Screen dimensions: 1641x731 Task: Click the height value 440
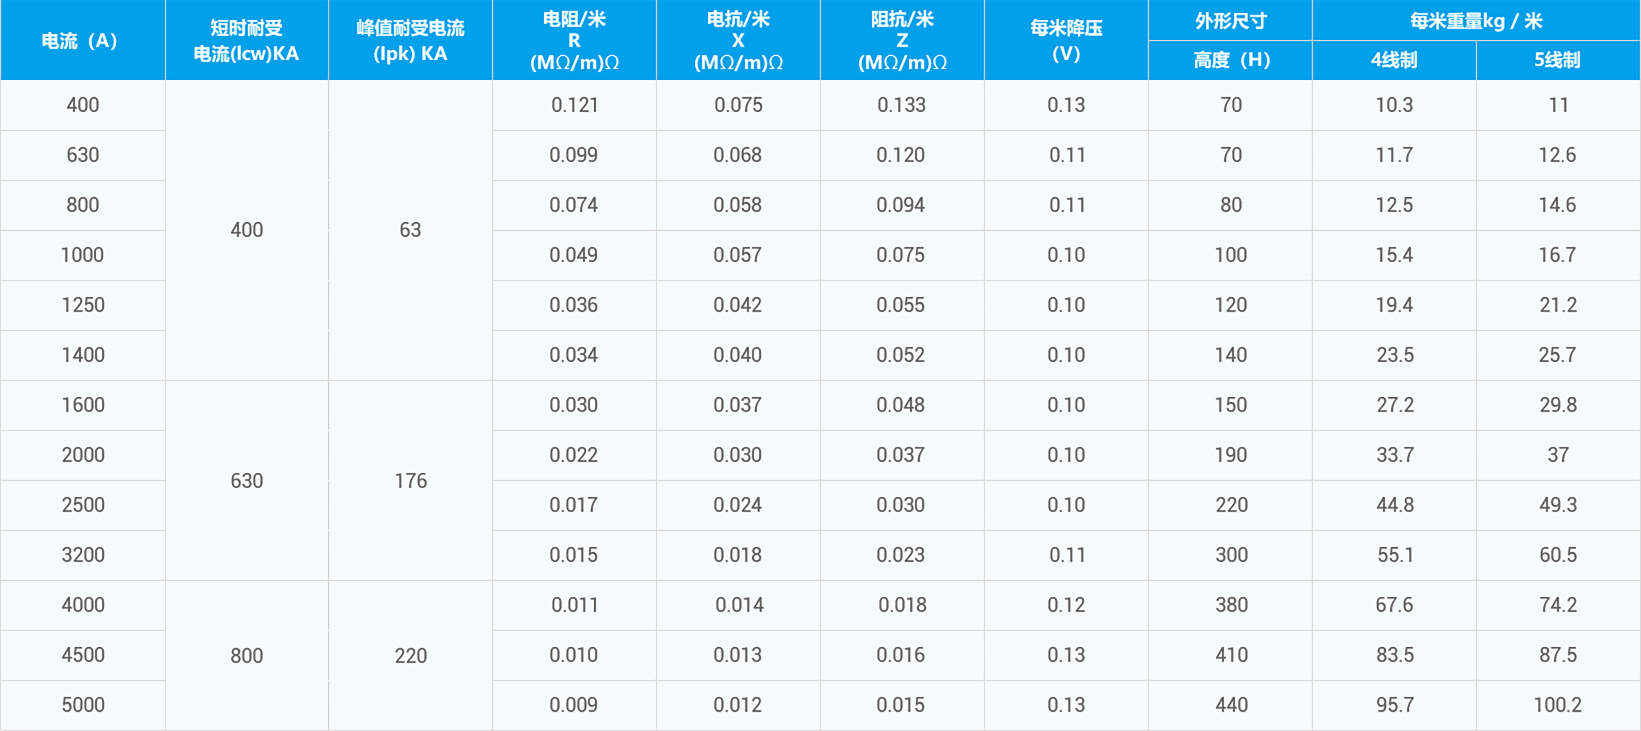coord(1231,705)
